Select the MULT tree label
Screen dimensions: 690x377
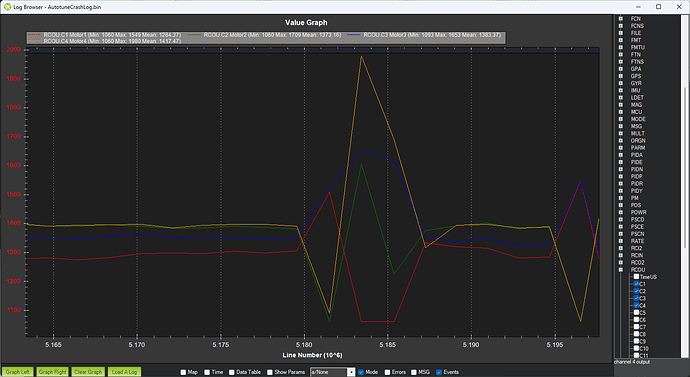click(638, 133)
